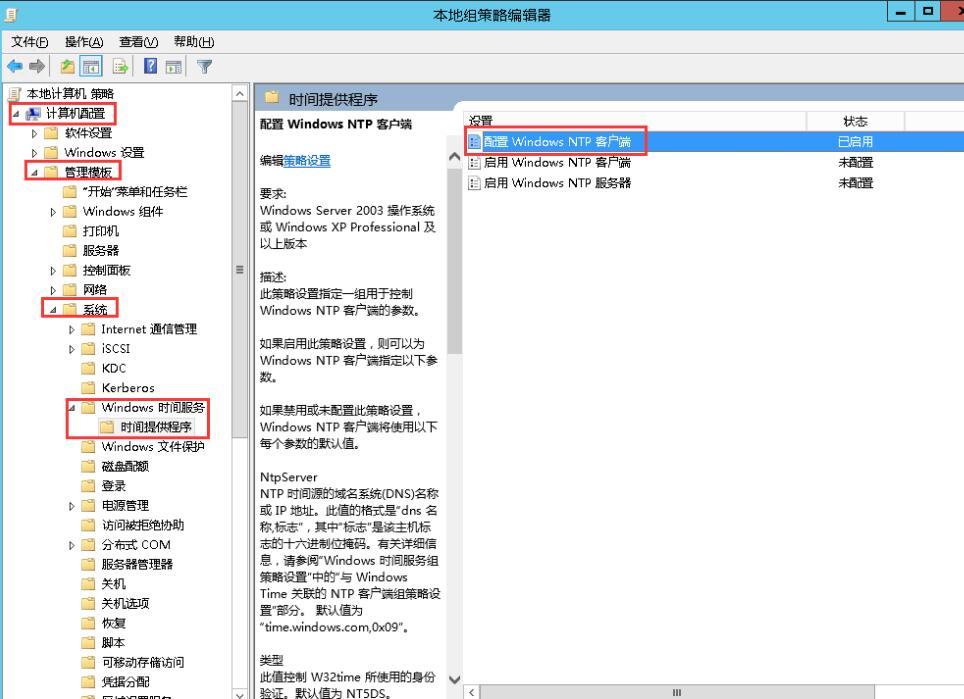Expand the 控制面板 node

[53, 271]
